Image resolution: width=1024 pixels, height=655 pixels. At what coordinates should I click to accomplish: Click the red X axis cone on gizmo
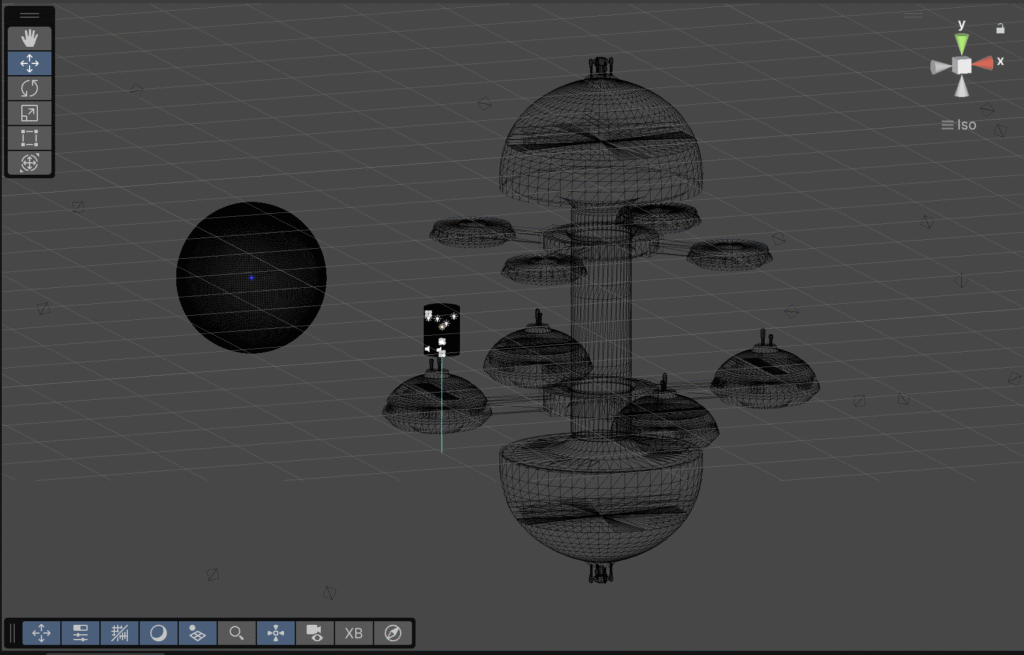click(984, 64)
